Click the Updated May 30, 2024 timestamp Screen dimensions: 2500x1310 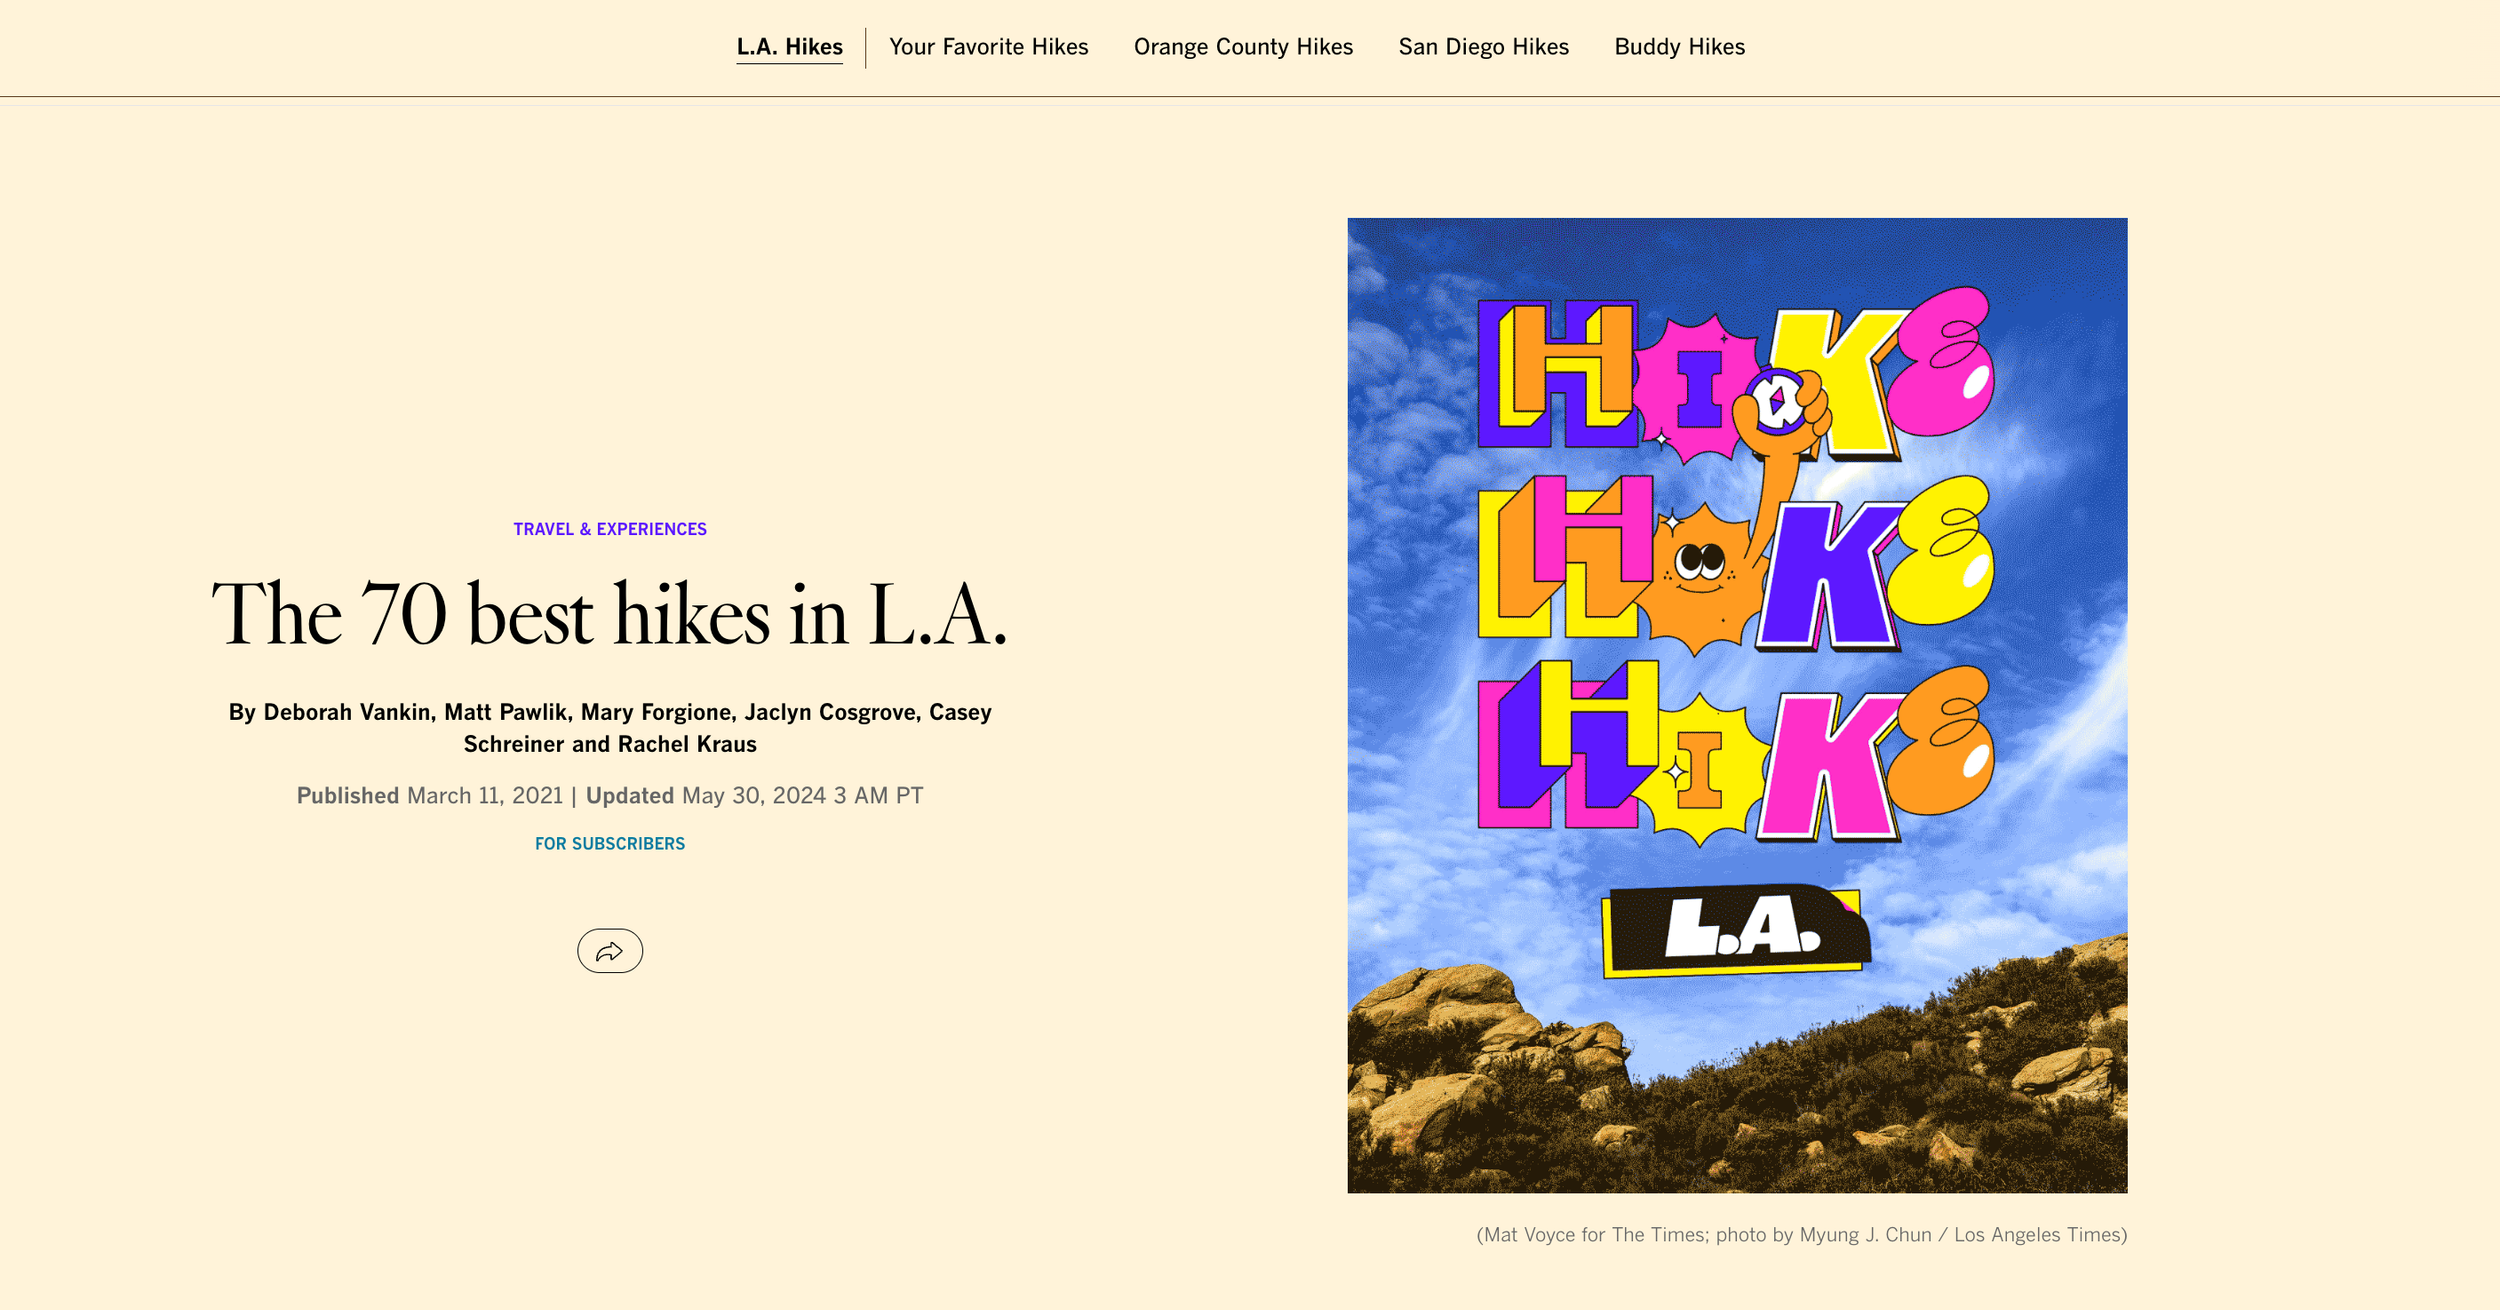[754, 796]
